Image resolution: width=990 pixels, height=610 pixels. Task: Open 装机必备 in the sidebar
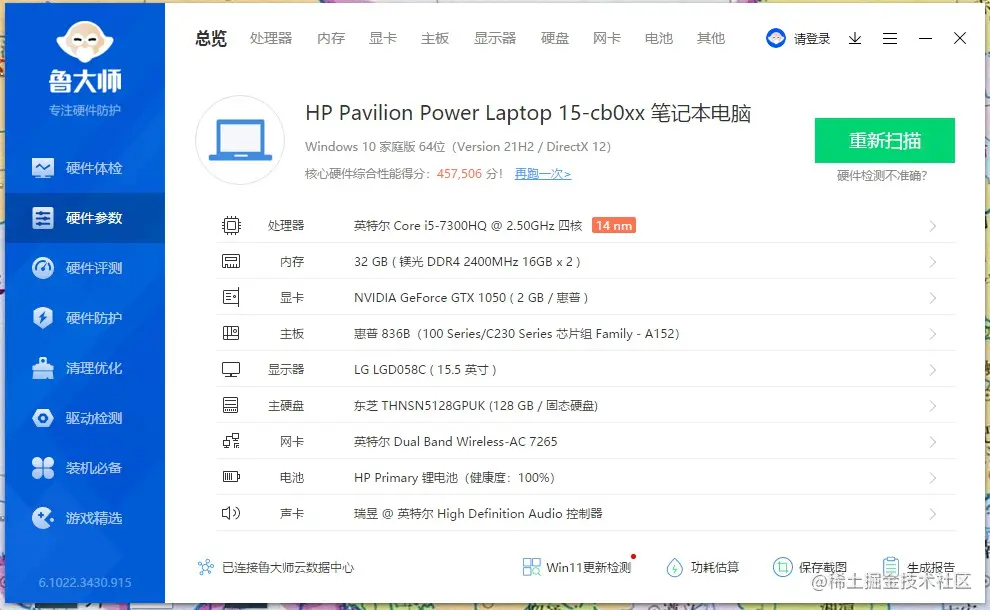(x=85, y=468)
